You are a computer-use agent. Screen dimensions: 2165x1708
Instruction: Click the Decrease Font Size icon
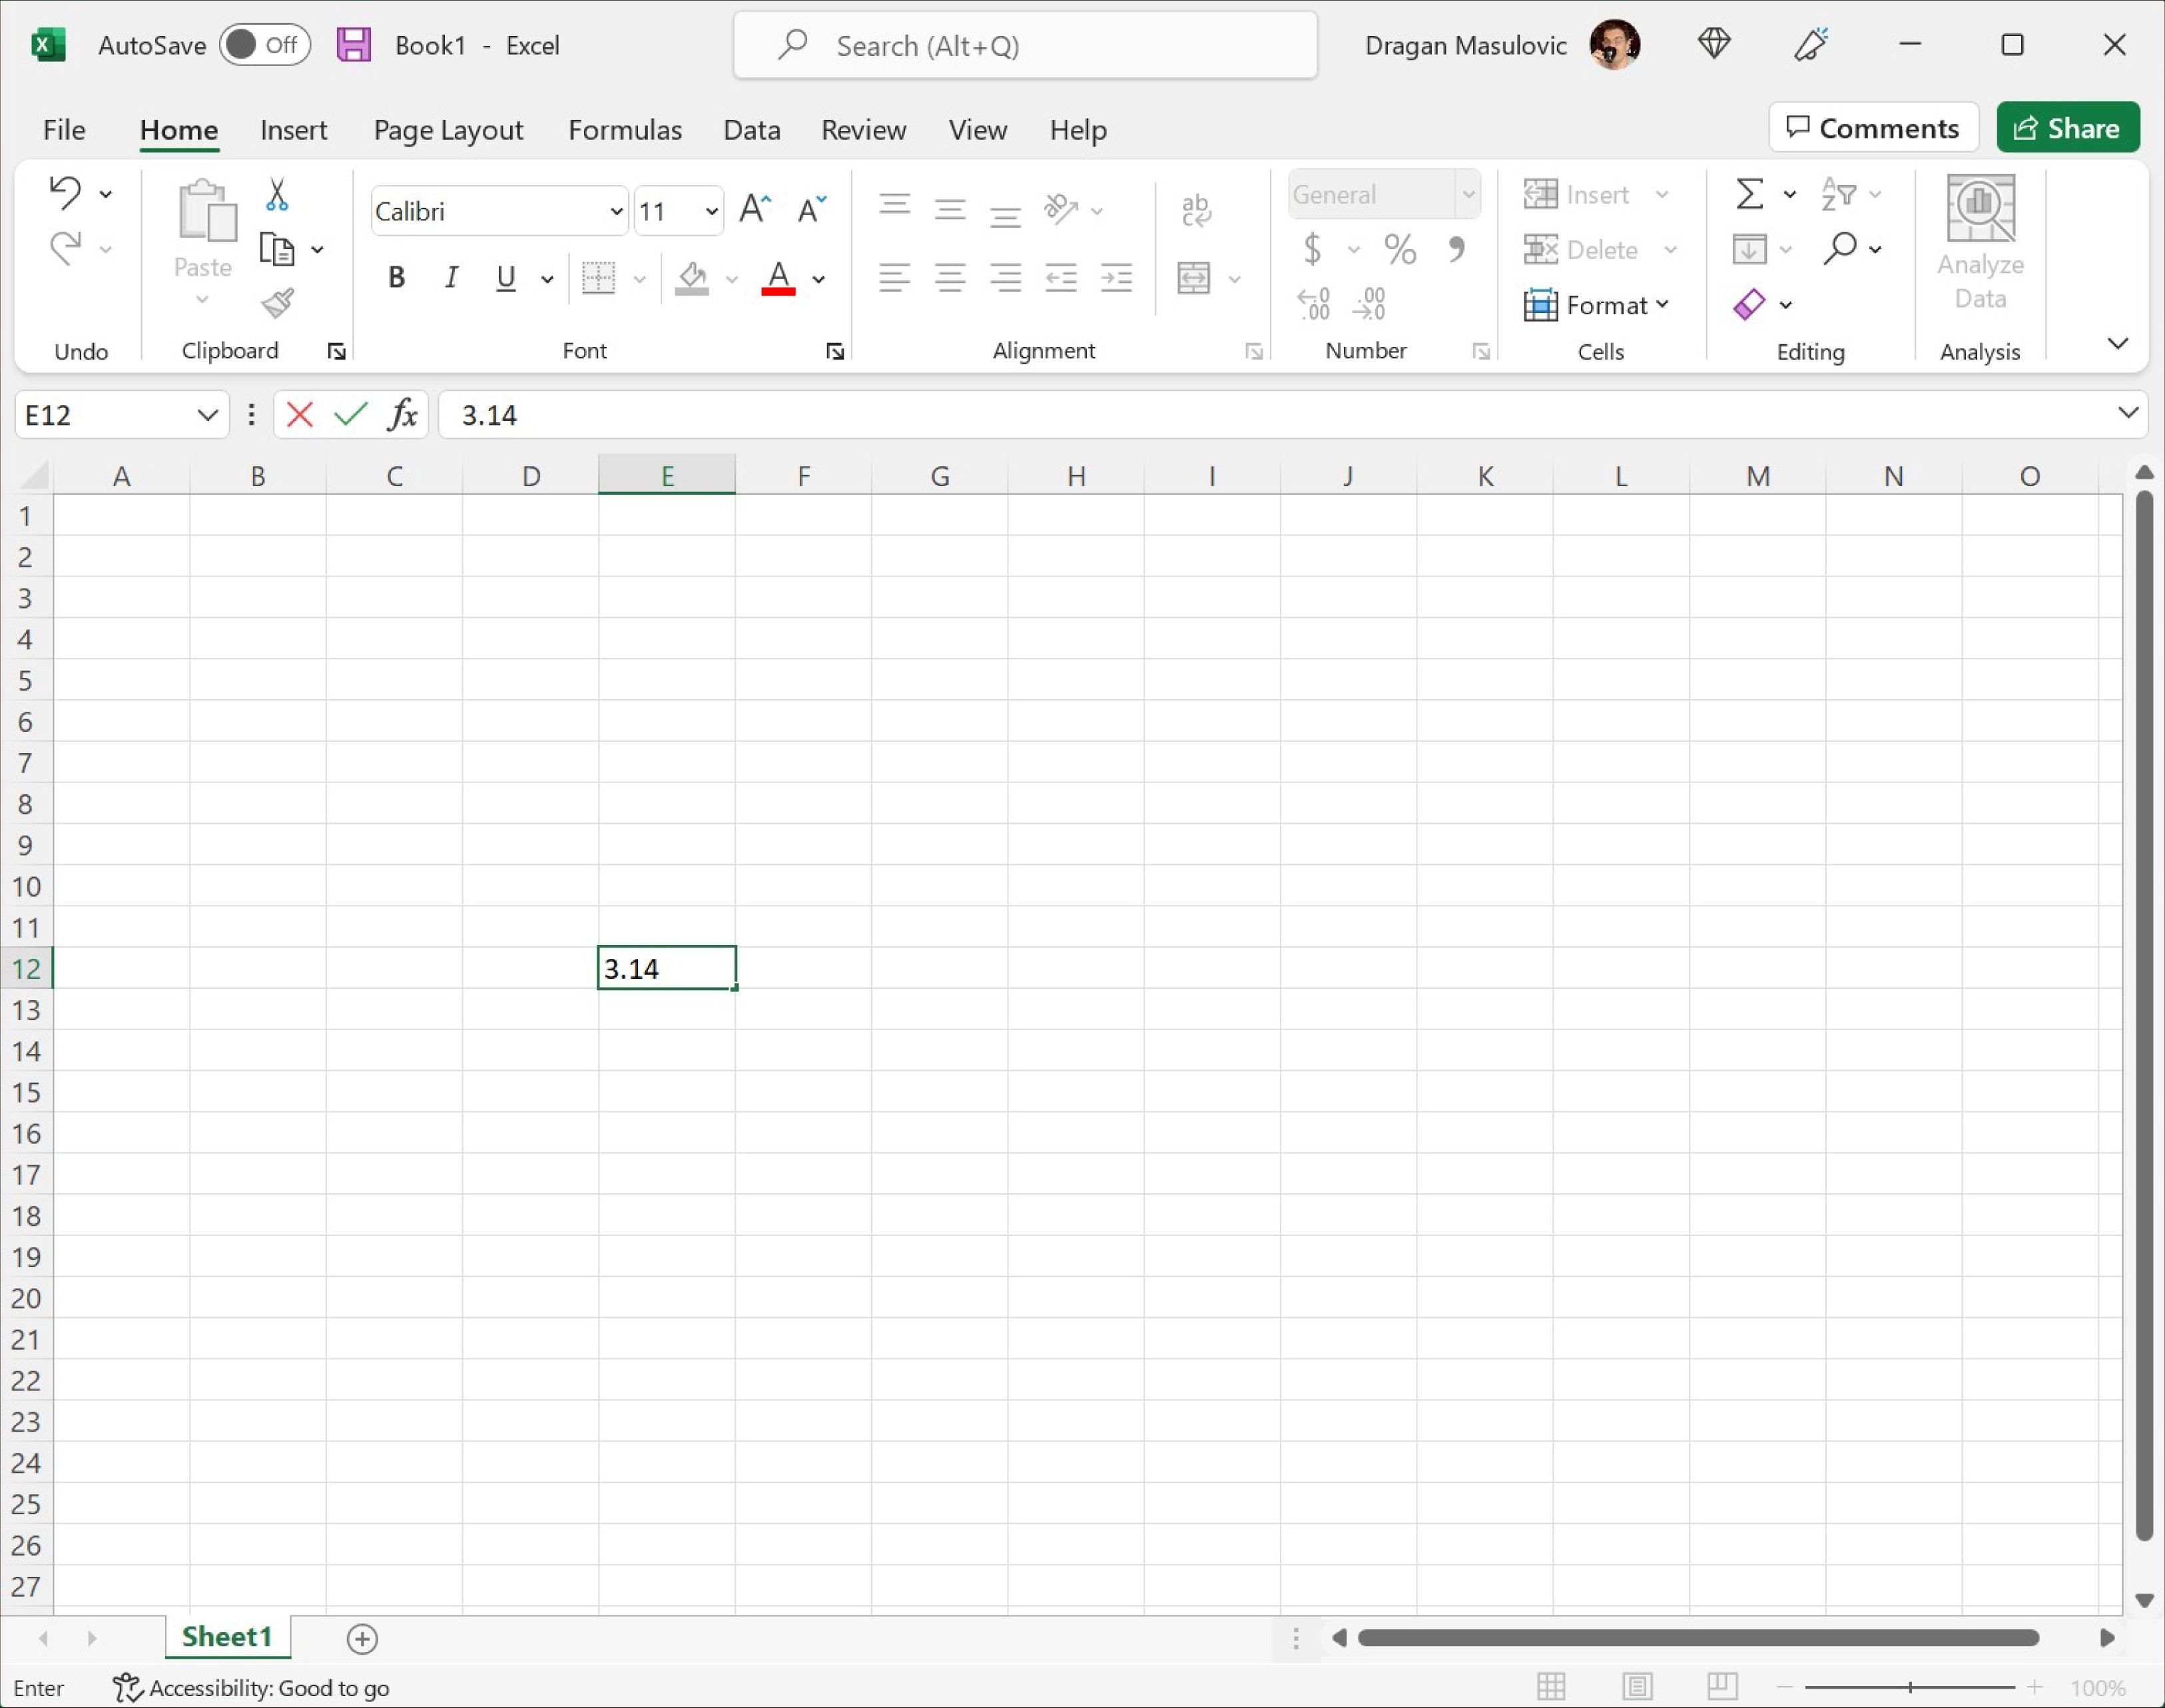pyautogui.click(x=811, y=210)
